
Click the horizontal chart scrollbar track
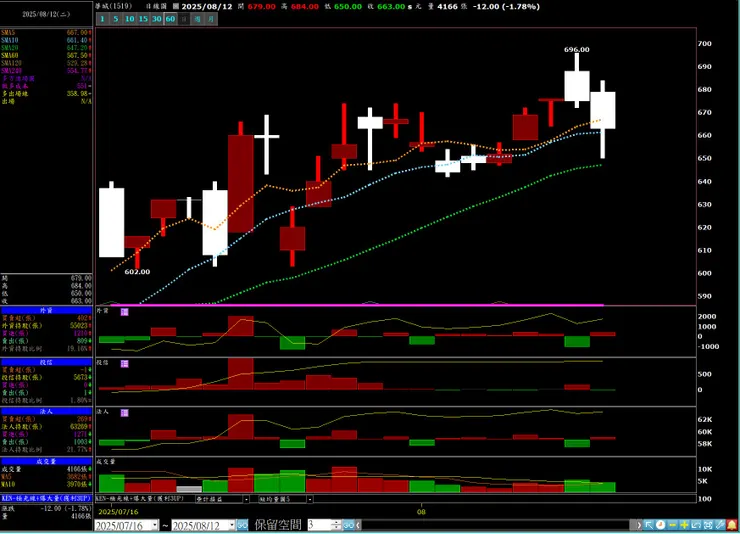coord(496,525)
